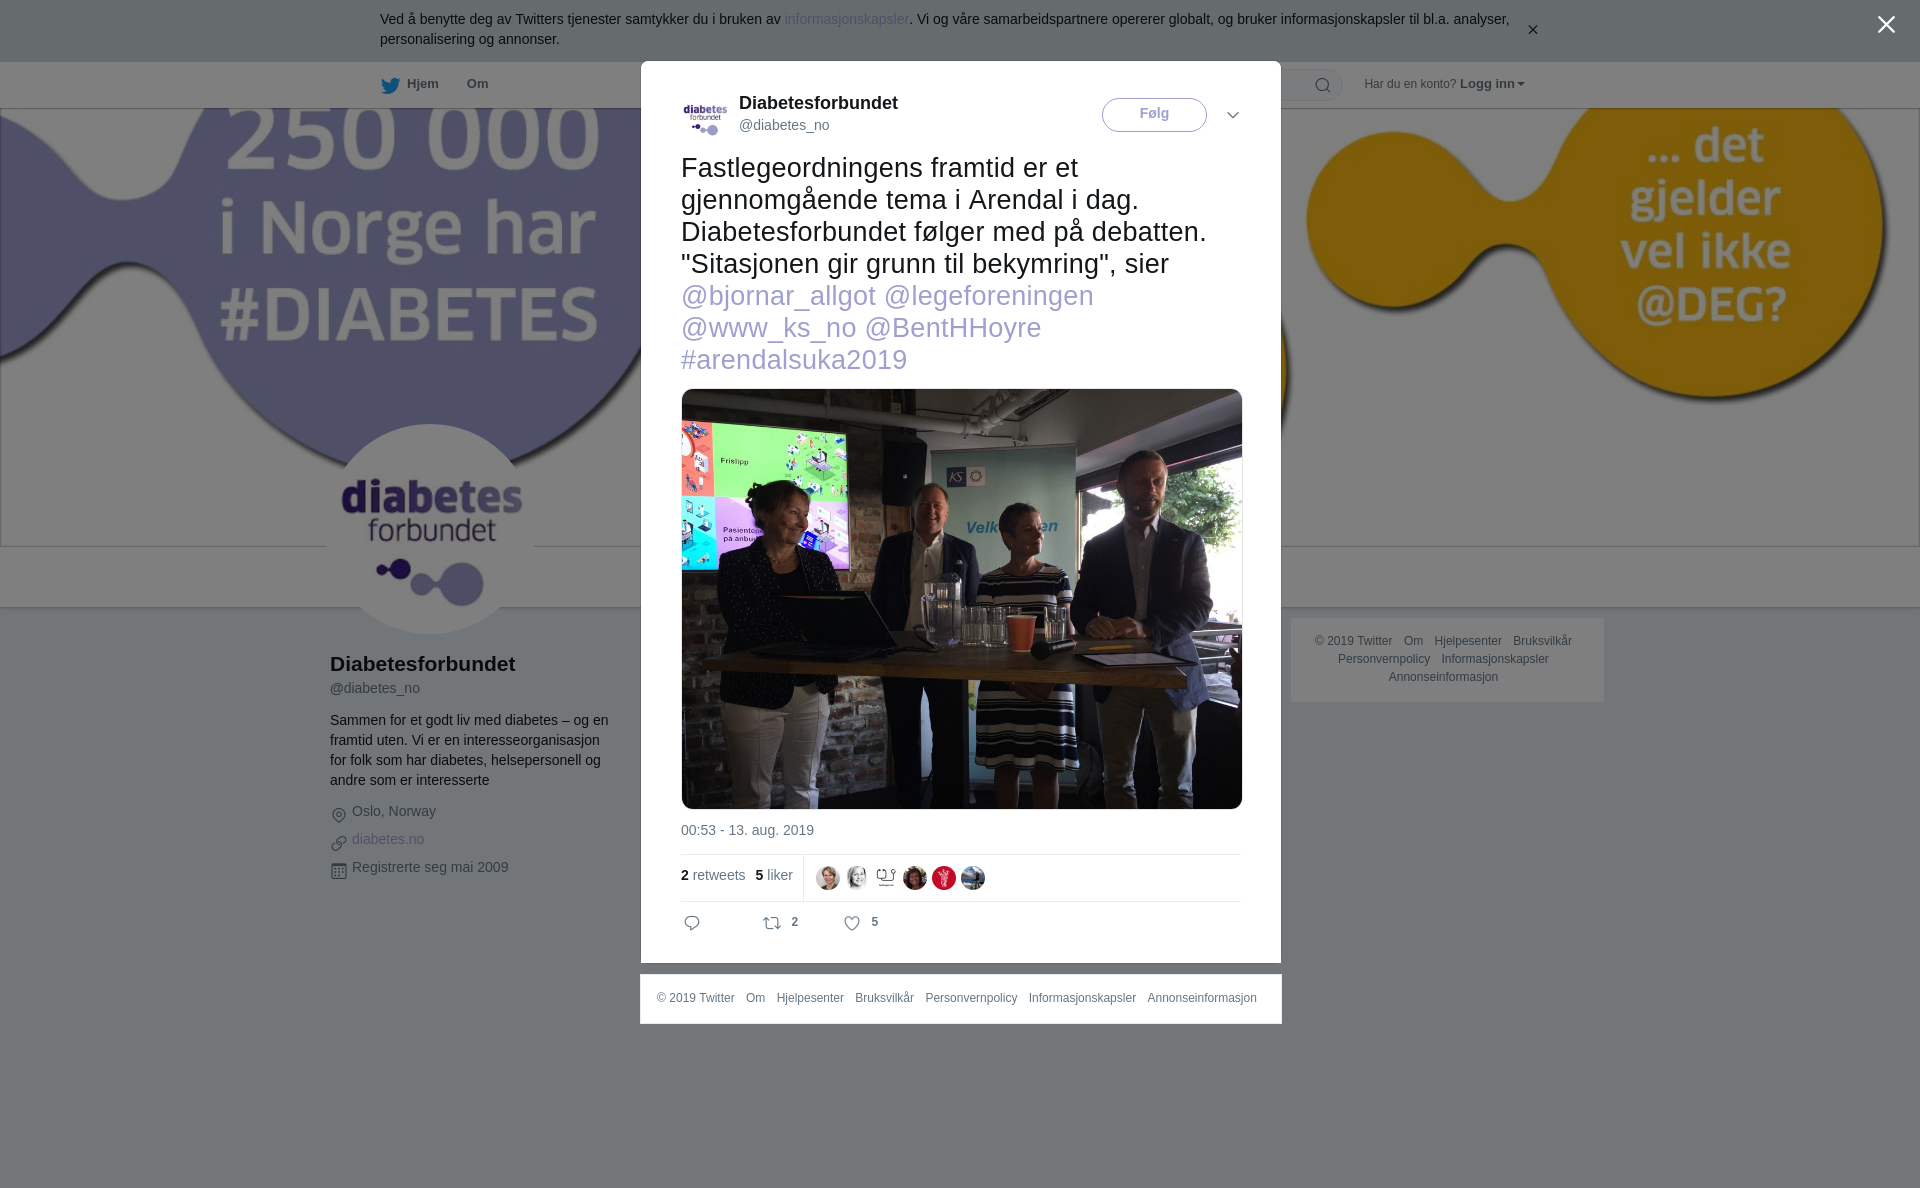Open the #arendalsuka2019 hashtag

click(794, 360)
